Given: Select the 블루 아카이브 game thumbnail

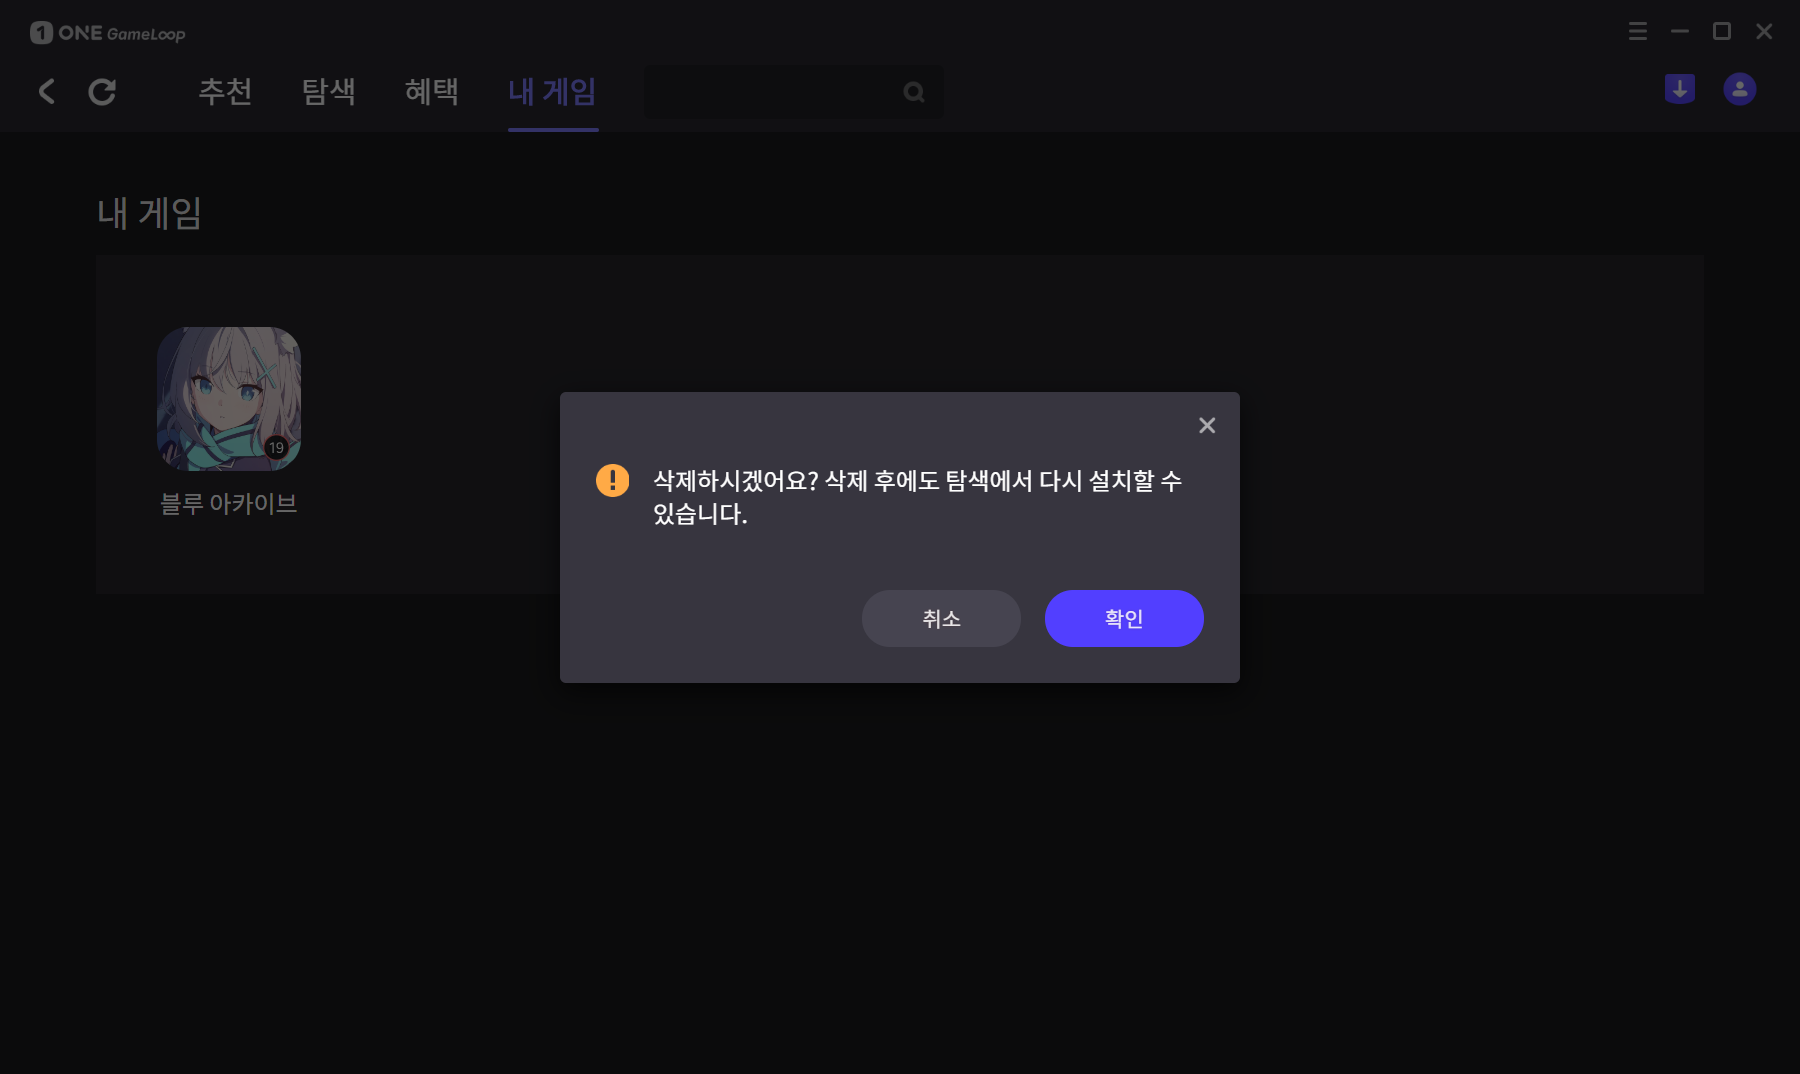Looking at the screenshot, I should click(229, 399).
